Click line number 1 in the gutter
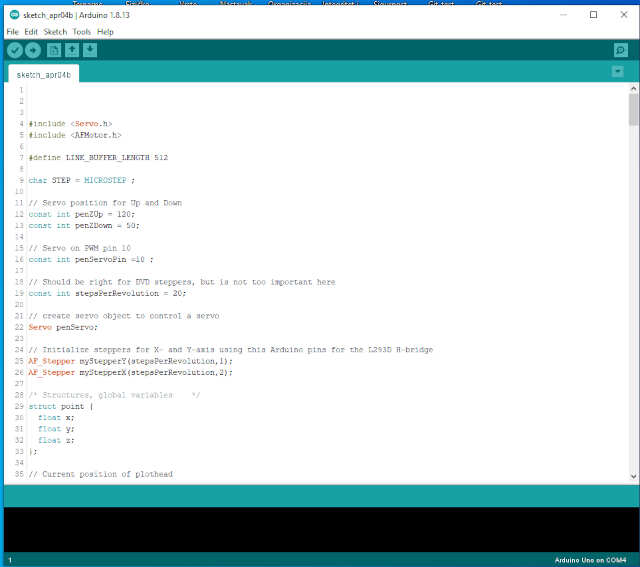This screenshot has height=567, width=640. [x=21, y=90]
